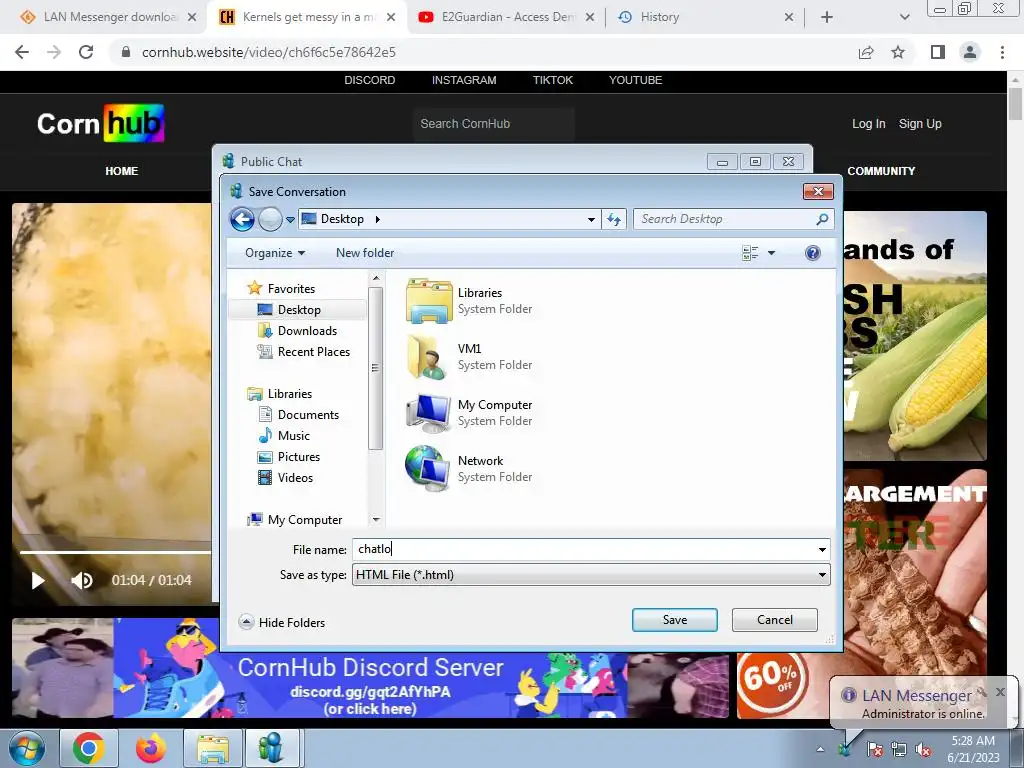Select the Network icon in the file list
Viewport: 1024px width, 768px height.
[x=427, y=468]
